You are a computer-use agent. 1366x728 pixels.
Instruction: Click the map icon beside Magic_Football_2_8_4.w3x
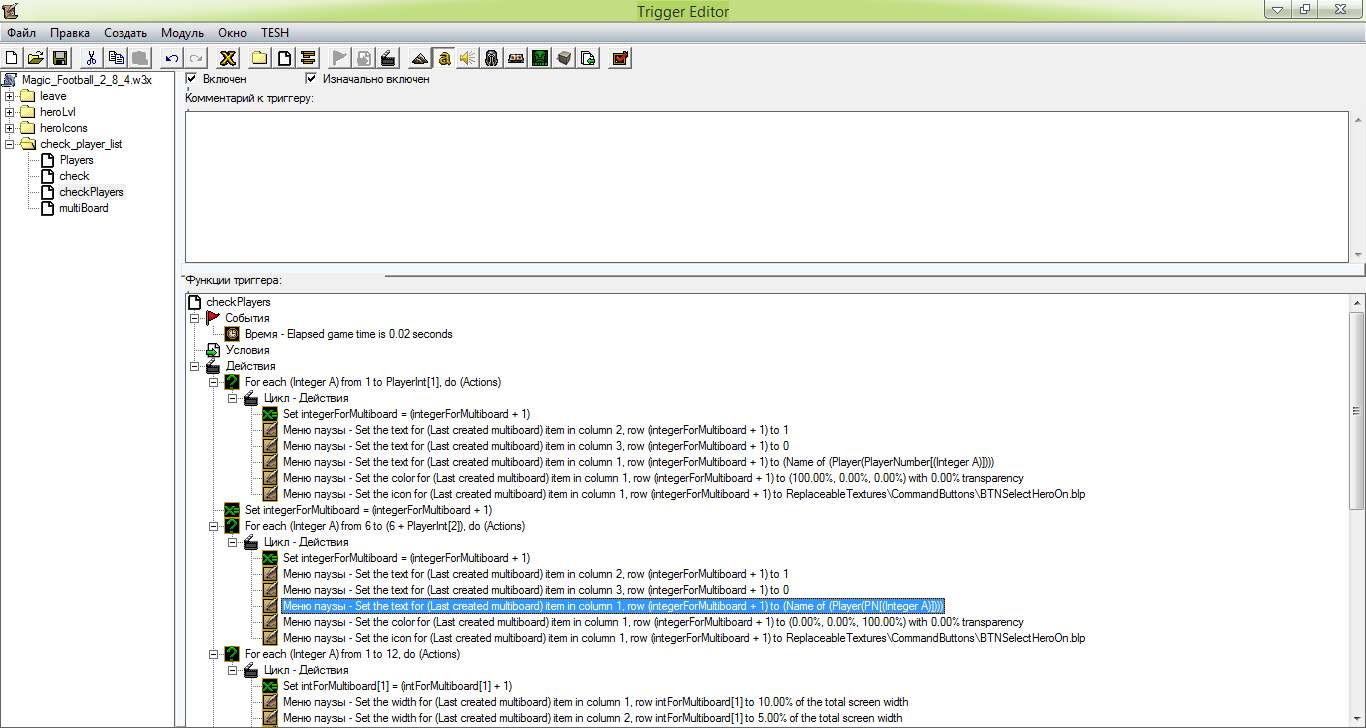[11, 80]
